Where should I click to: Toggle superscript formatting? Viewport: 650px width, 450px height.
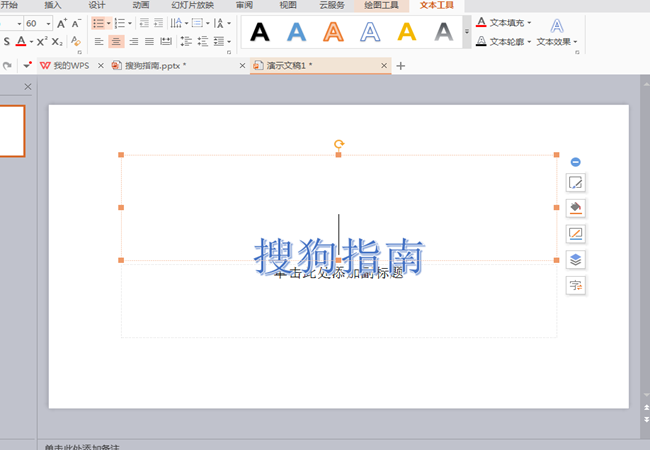pyautogui.click(x=42, y=41)
